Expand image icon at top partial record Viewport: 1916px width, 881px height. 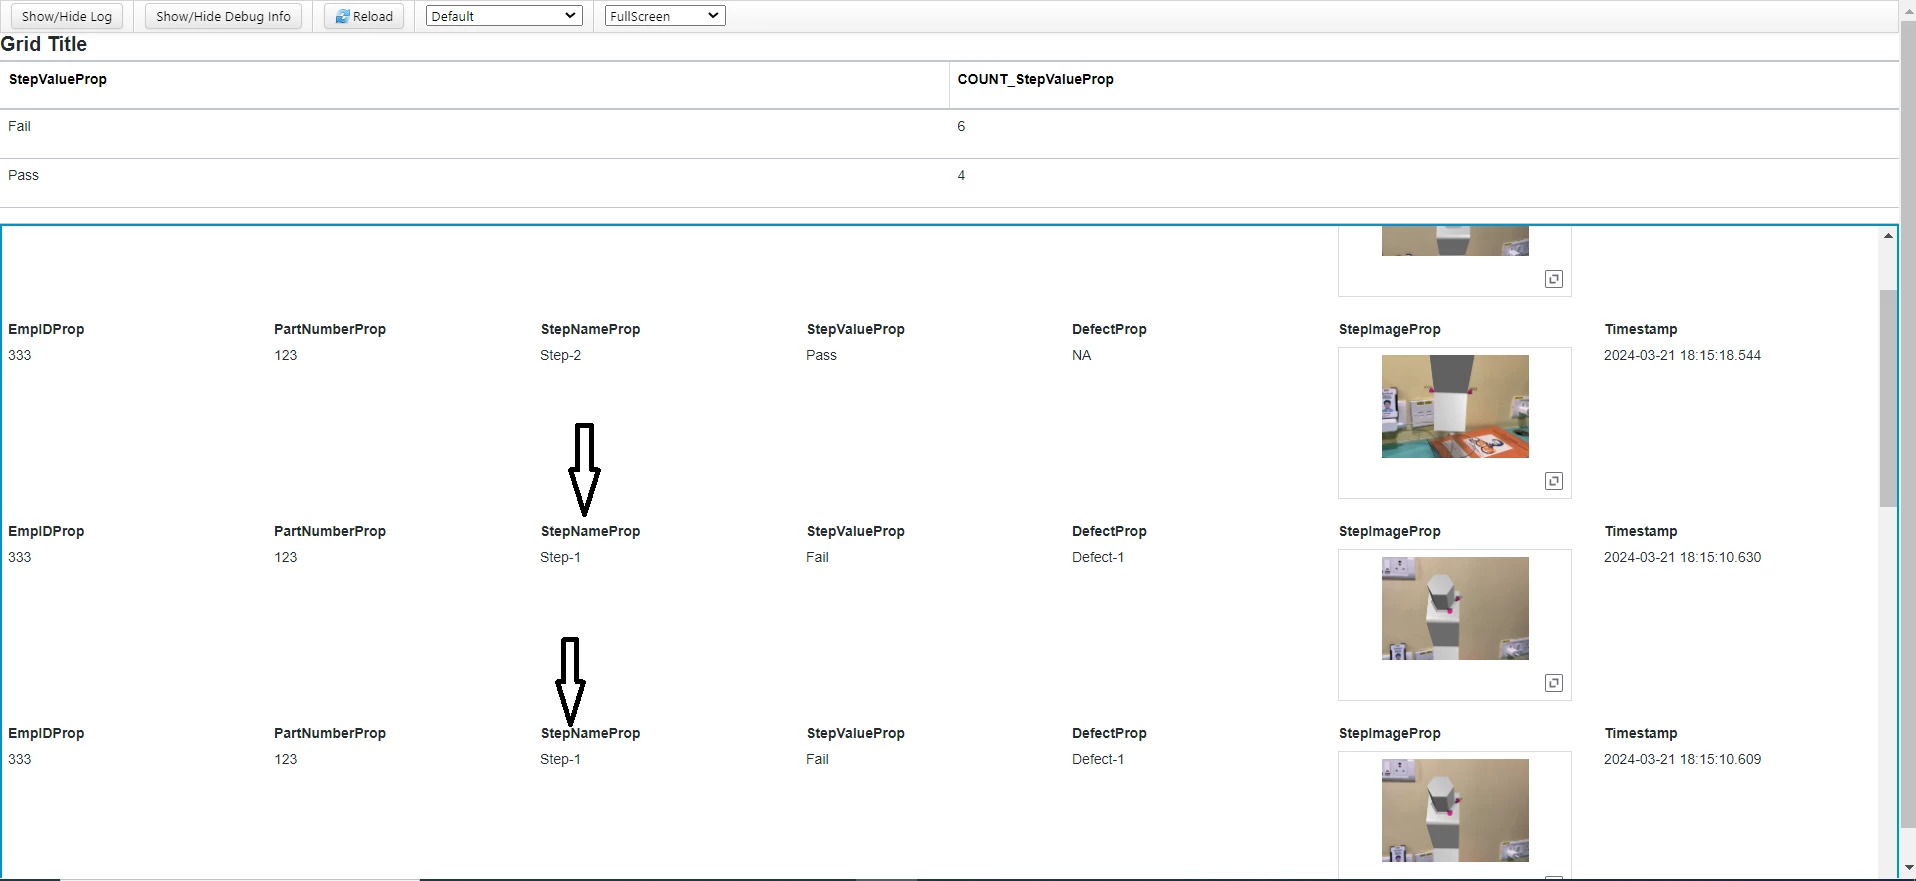click(x=1554, y=279)
